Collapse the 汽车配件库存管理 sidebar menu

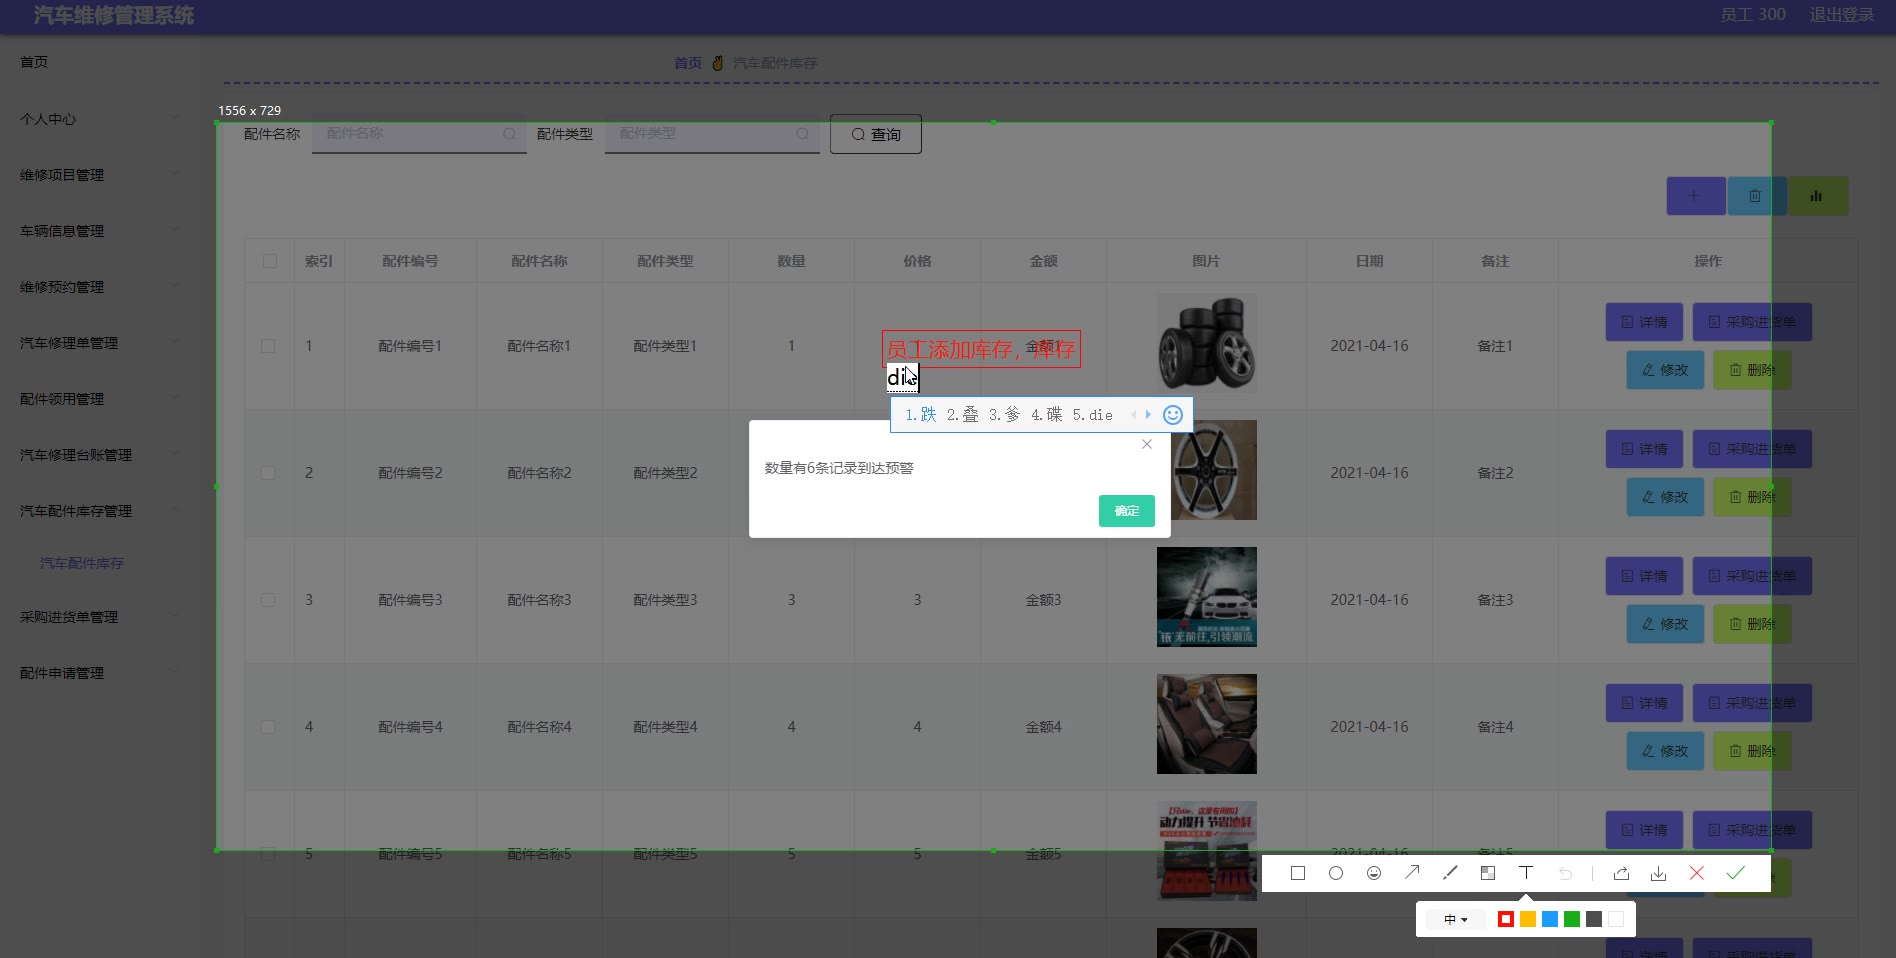[100, 511]
